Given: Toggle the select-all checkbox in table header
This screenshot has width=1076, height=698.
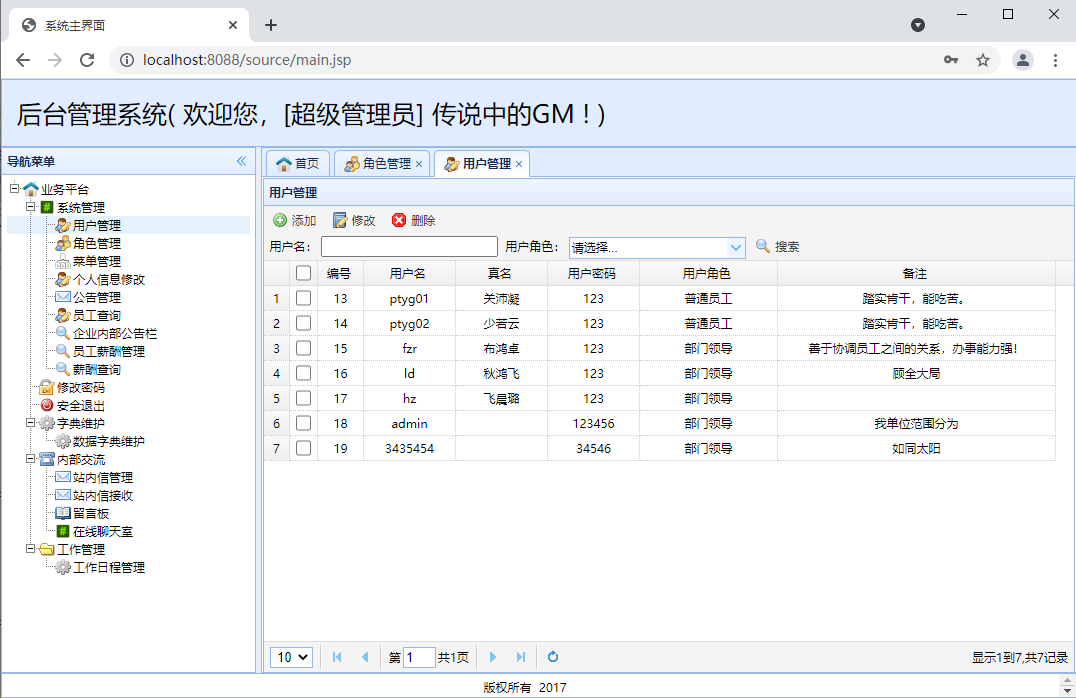Looking at the screenshot, I should 303,273.
